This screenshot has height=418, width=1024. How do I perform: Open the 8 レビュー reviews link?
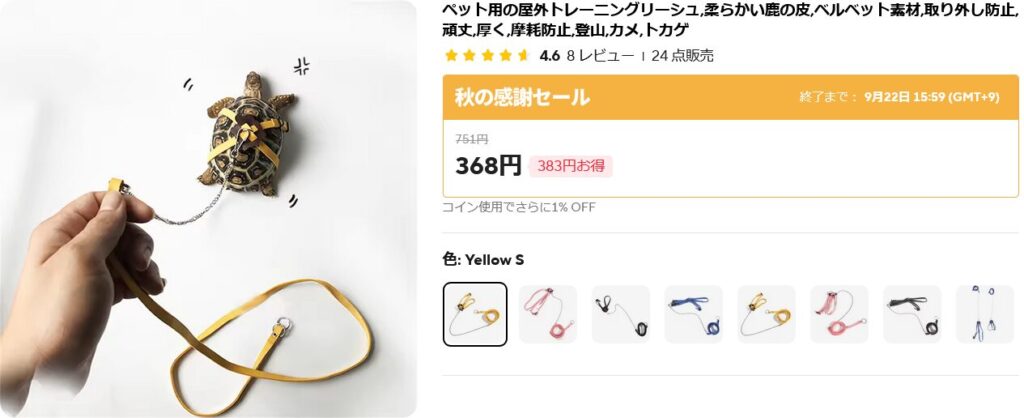coord(600,56)
